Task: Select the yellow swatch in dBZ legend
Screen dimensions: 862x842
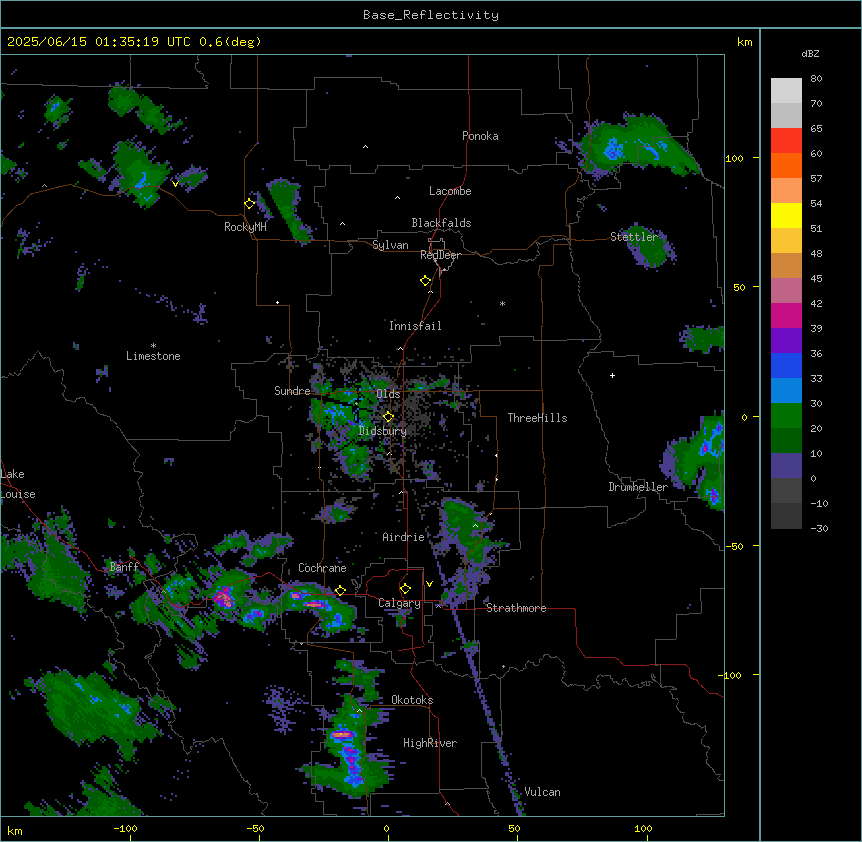Action: tap(786, 215)
